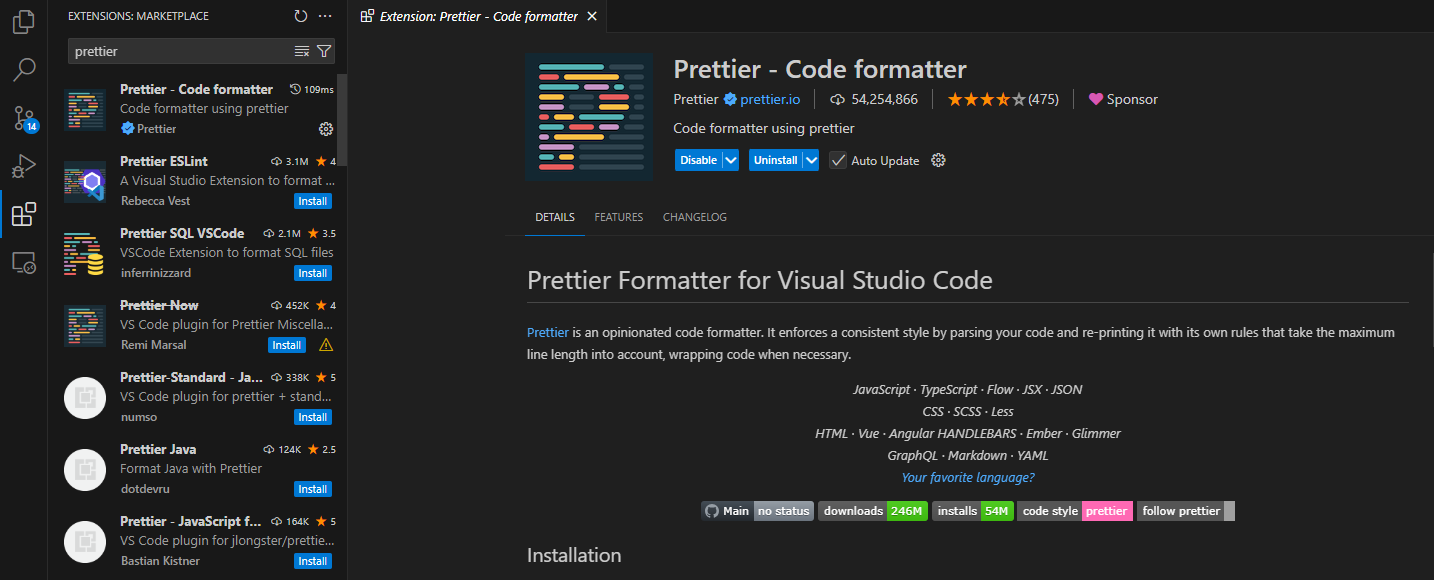
Task: Install Prettier - JavaScript formatter by Bastian Kistner
Action: (x=313, y=561)
